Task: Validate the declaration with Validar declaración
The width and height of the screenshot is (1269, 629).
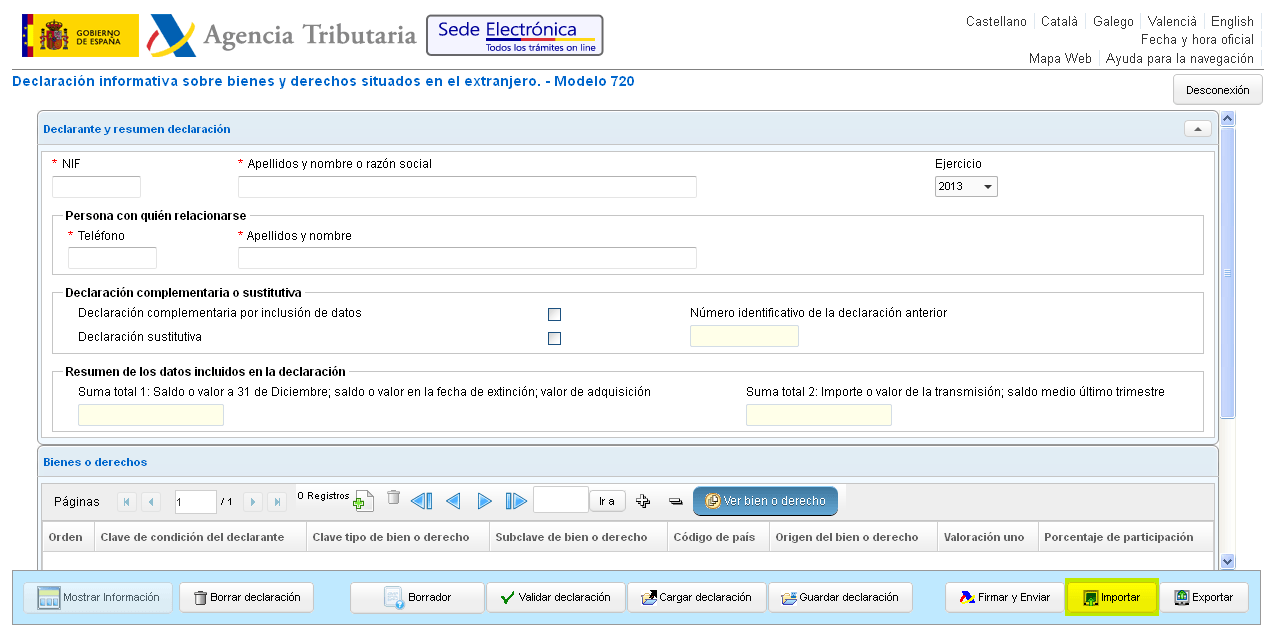Action: pyautogui.click(x=555, y=597)
